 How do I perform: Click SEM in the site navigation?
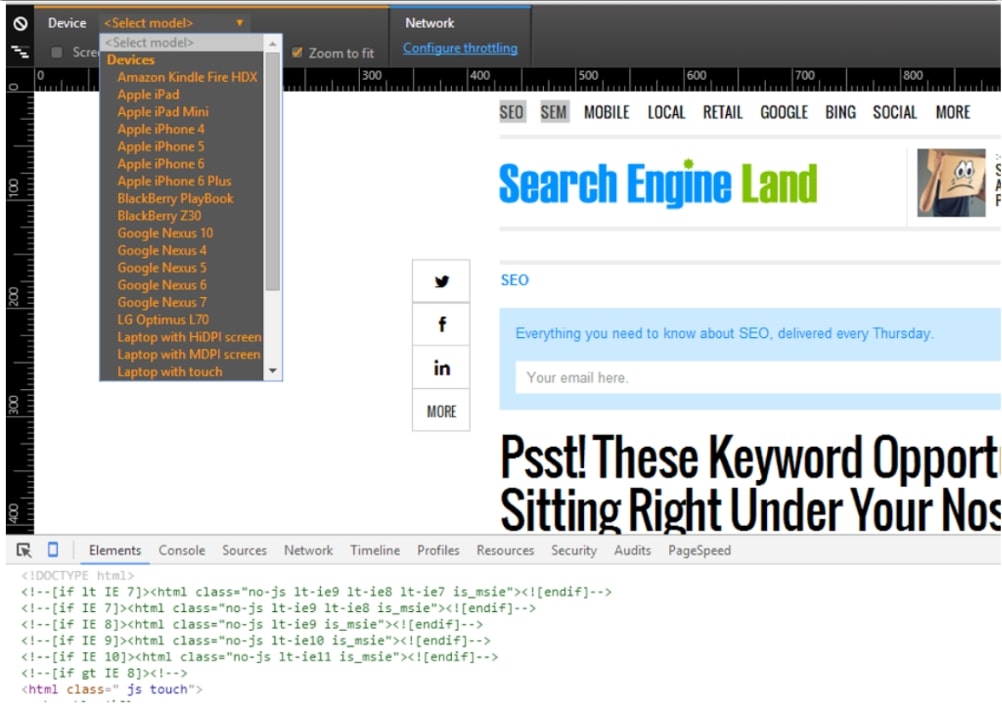pos(554,113)
